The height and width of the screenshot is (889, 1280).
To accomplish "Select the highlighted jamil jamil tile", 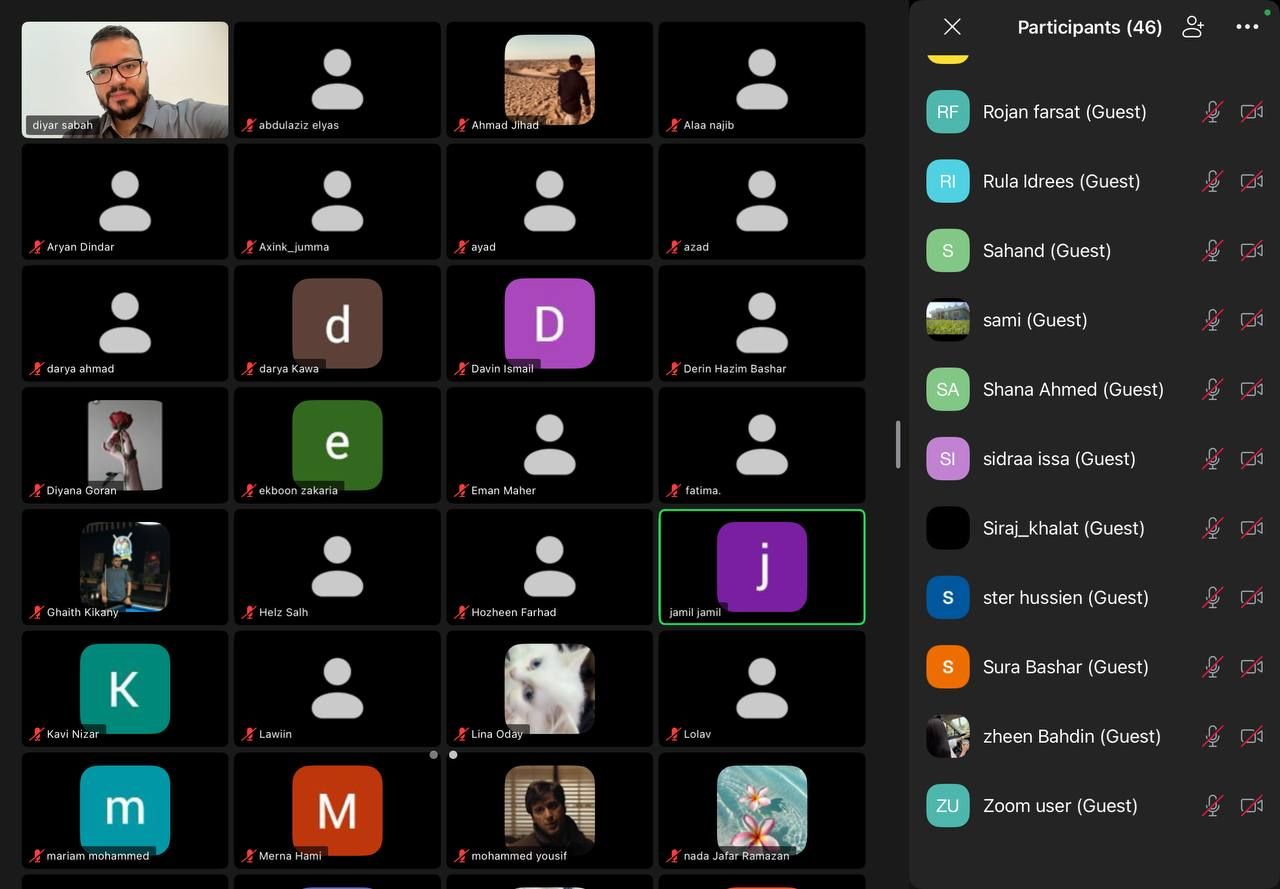I will coord(762,567).
